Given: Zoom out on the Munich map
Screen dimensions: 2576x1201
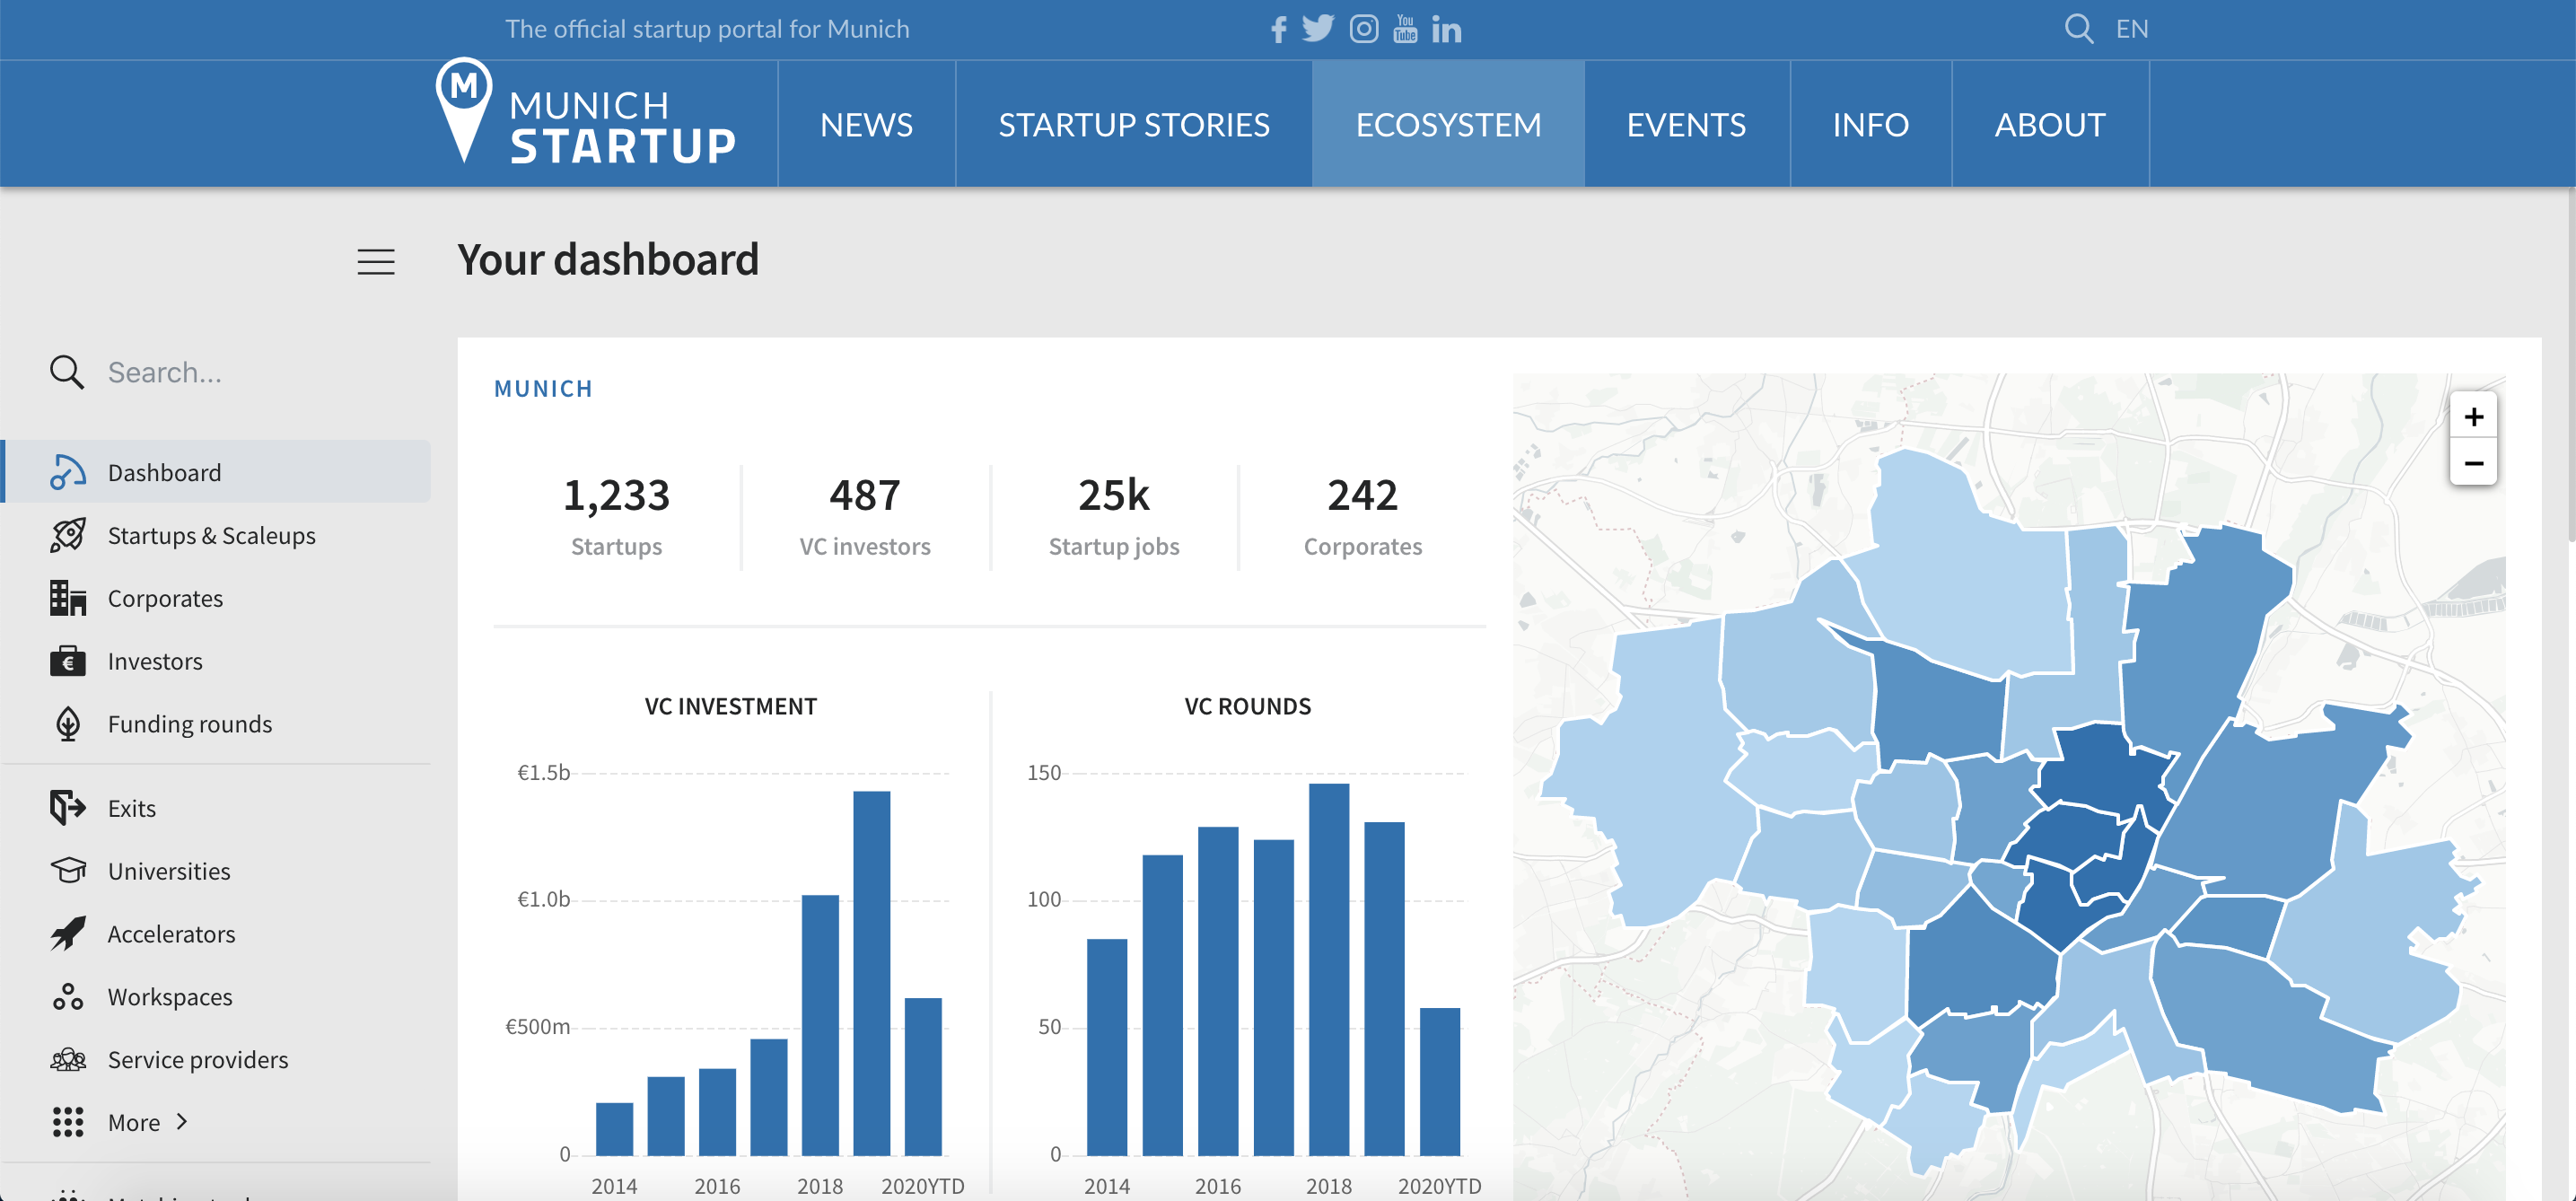Looking at the screenshot, I should tap(2473, 462).
